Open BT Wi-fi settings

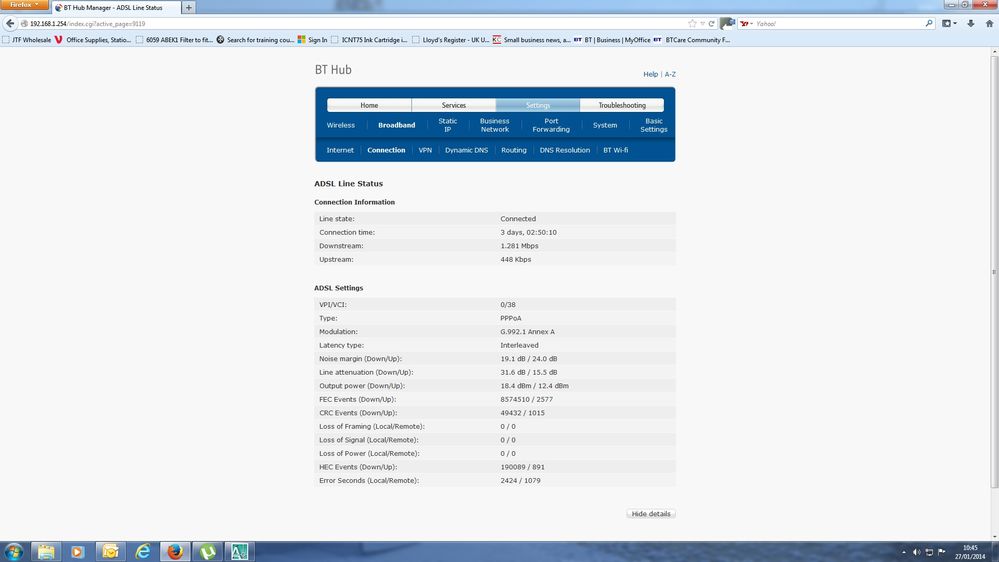click(615, 150)
